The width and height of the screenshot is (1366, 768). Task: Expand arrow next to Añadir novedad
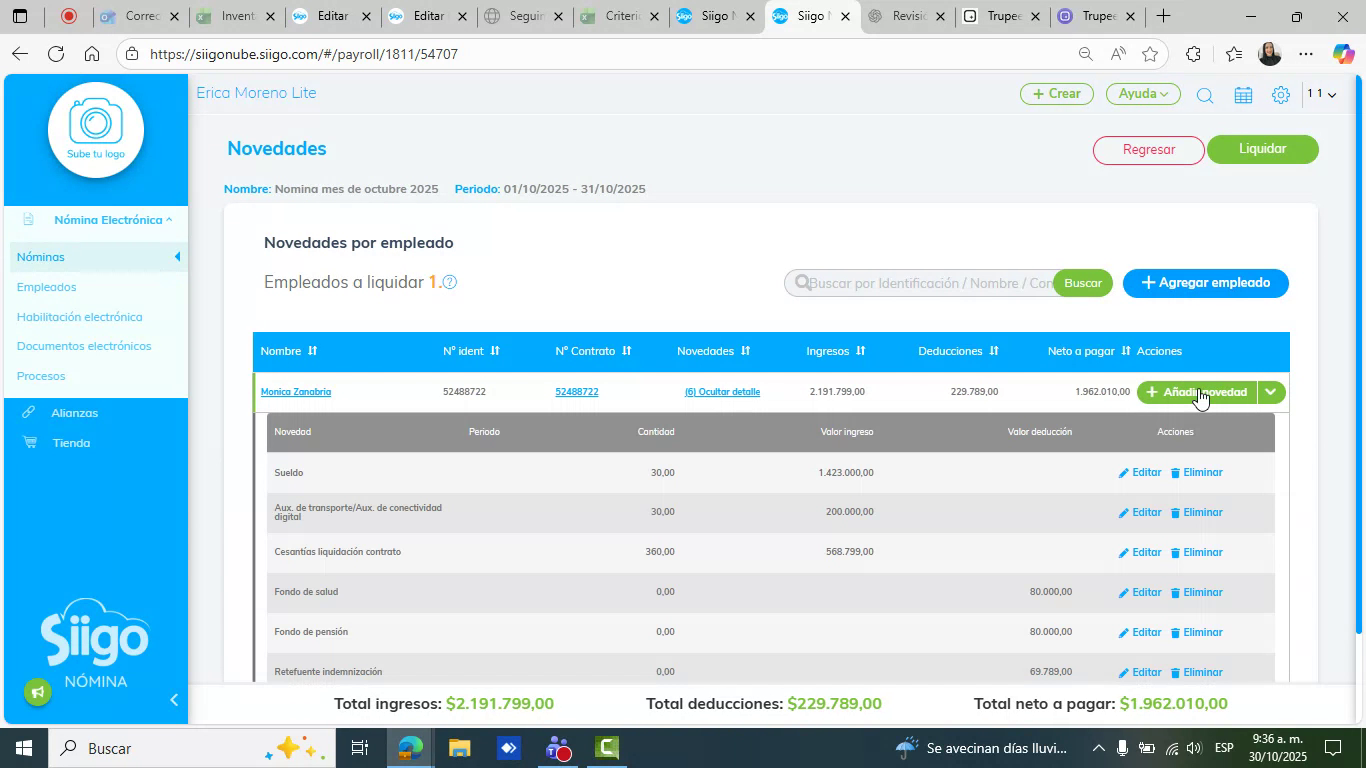point(1271,392)
